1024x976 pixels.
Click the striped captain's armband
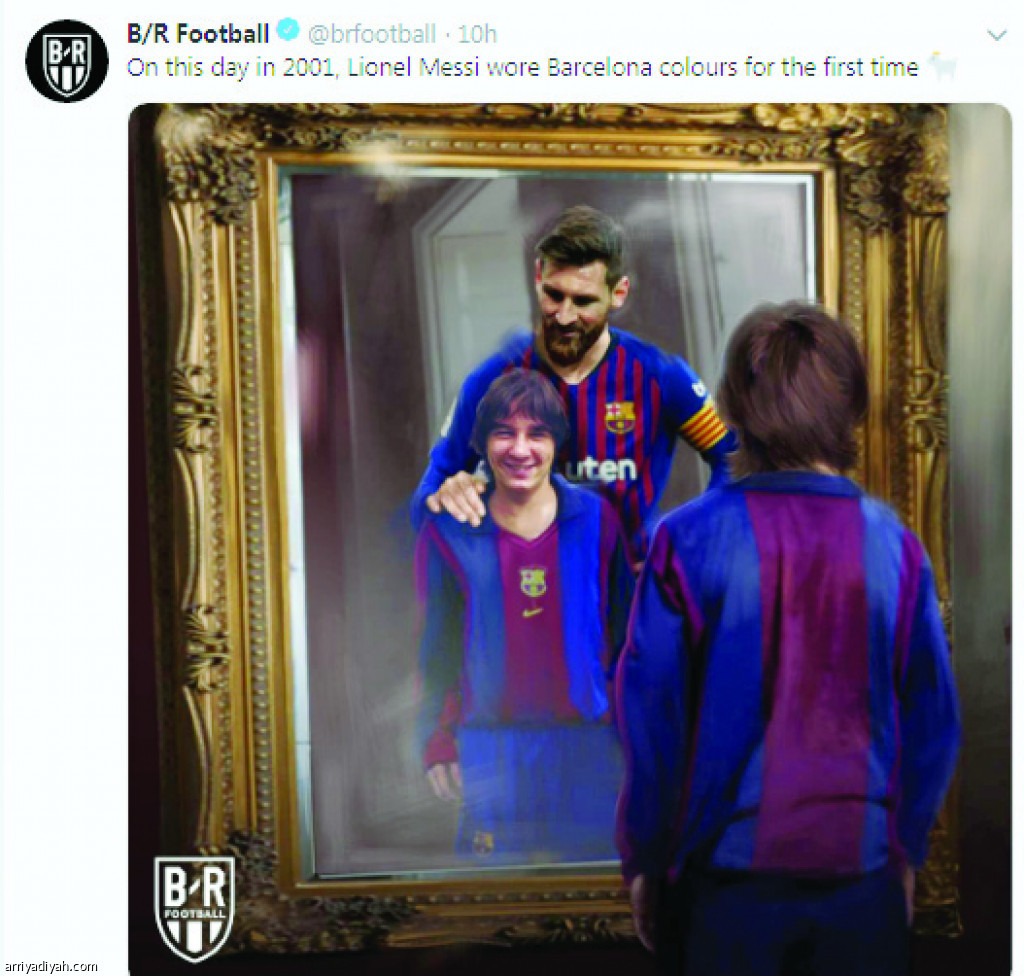pos(704,423)
